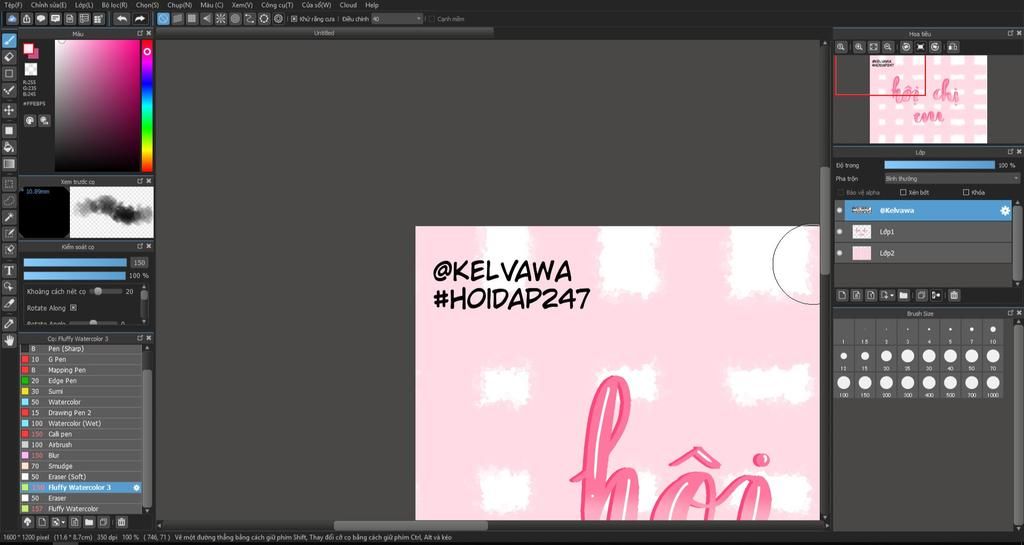1024x545 pixels.
Task: Toggle the Rotate Along checkbox
Action: [x=73, y=307]
